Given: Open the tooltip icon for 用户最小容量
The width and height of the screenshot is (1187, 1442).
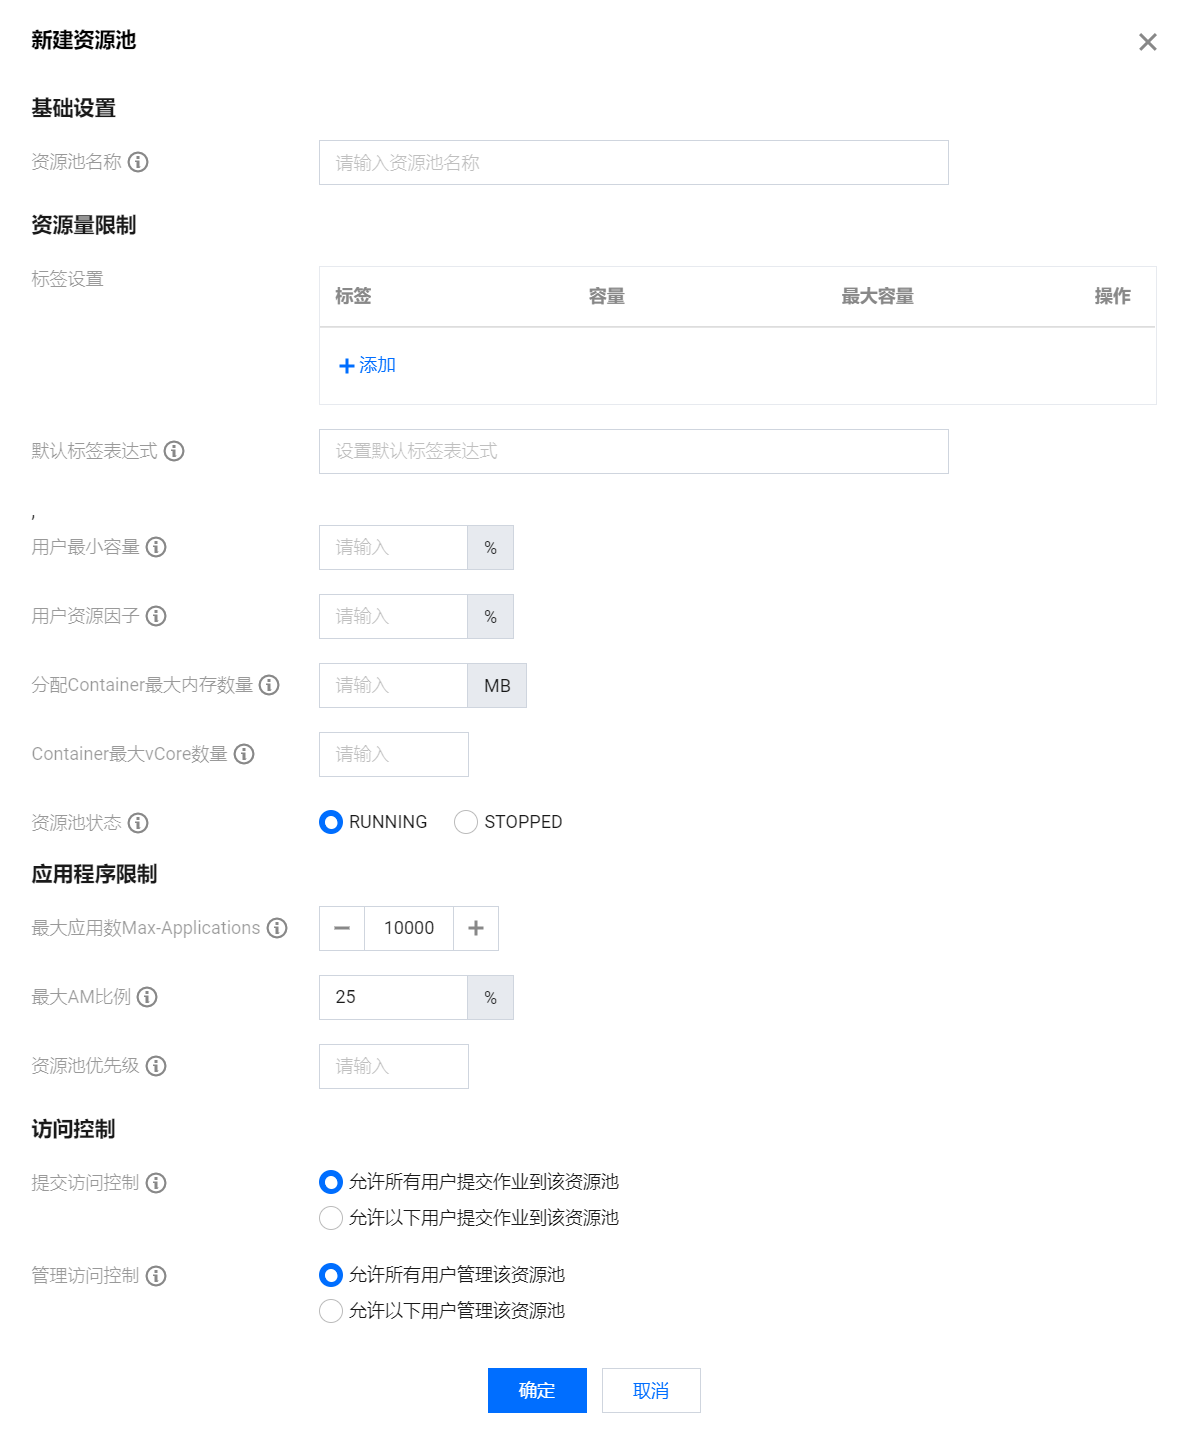Looking at the screenshot, I should tap(156, 547).
